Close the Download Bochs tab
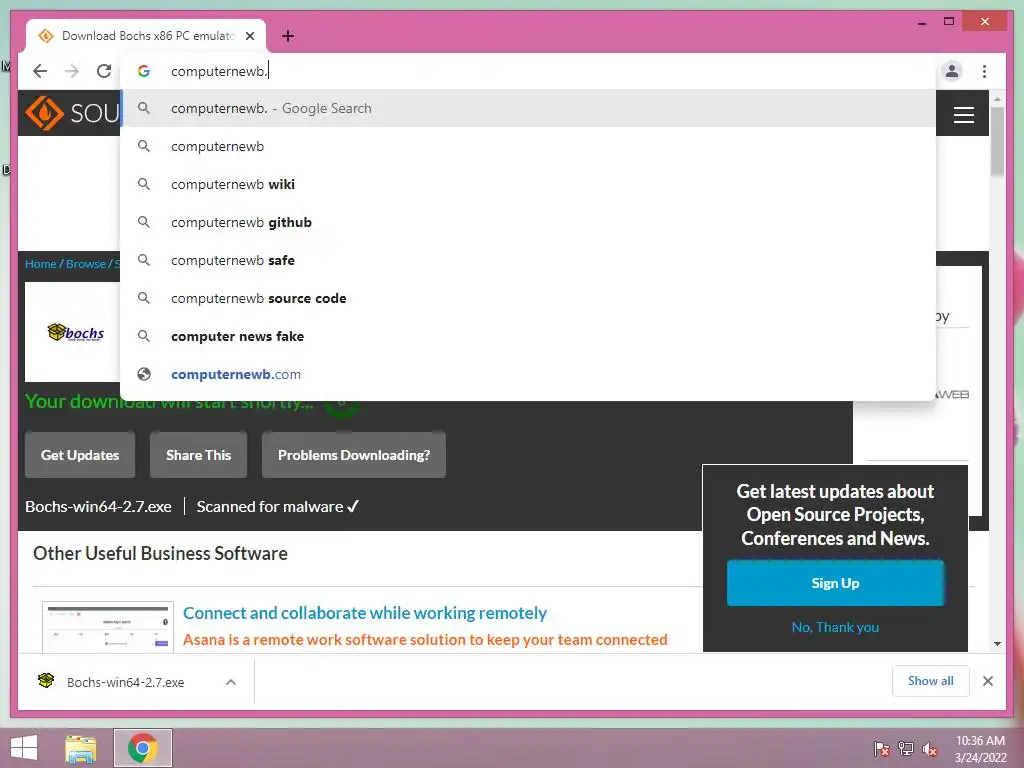Image resolution: width=1024 pixels, height=768 pixels. coord(249,36)
